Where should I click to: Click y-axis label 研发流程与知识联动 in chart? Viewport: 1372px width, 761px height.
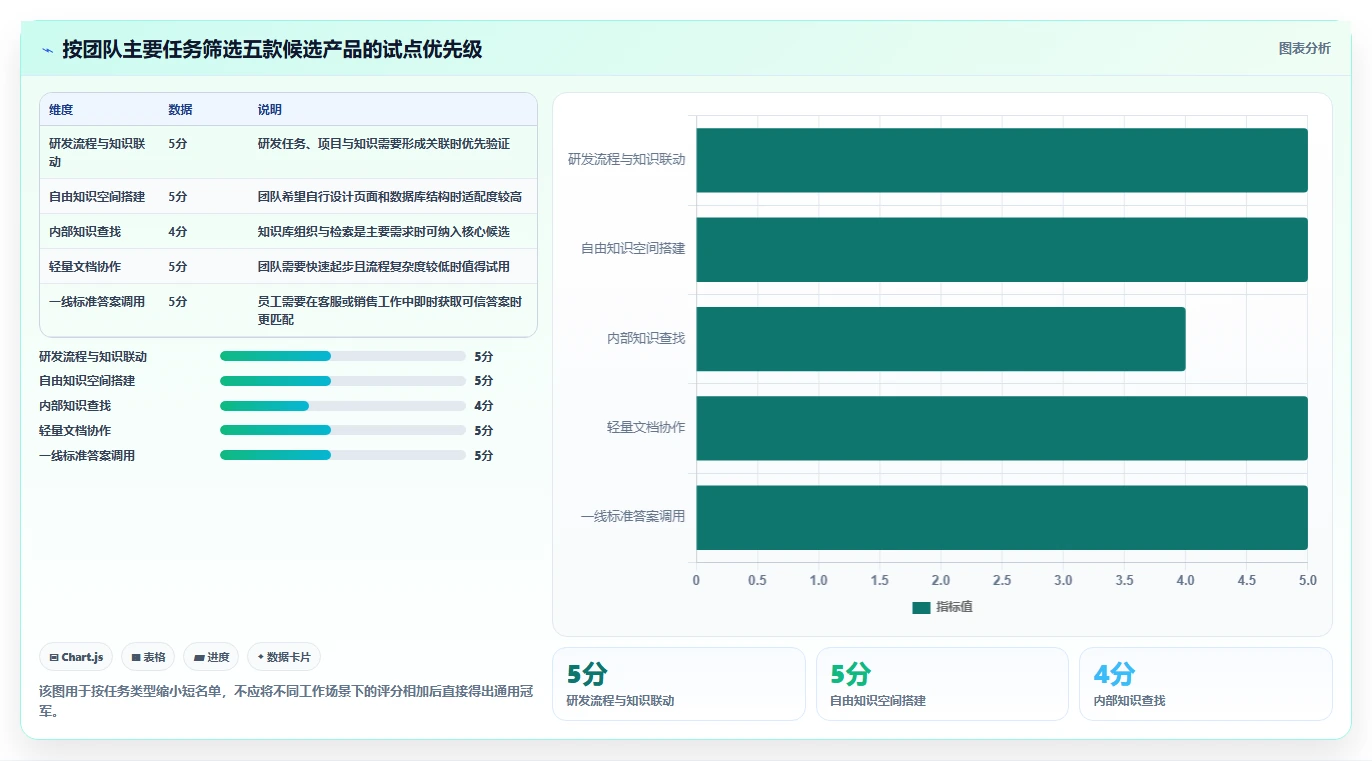[x=627, y=159]
